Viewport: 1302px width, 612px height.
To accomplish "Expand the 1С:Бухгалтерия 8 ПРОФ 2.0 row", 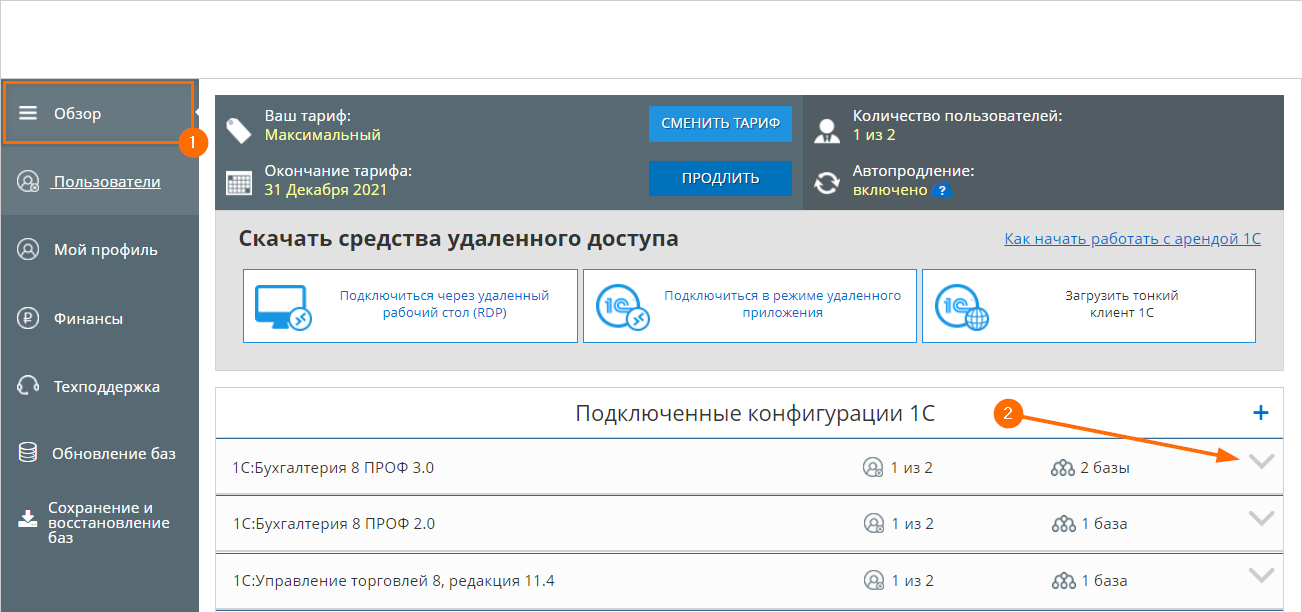I will point(1261,519).
